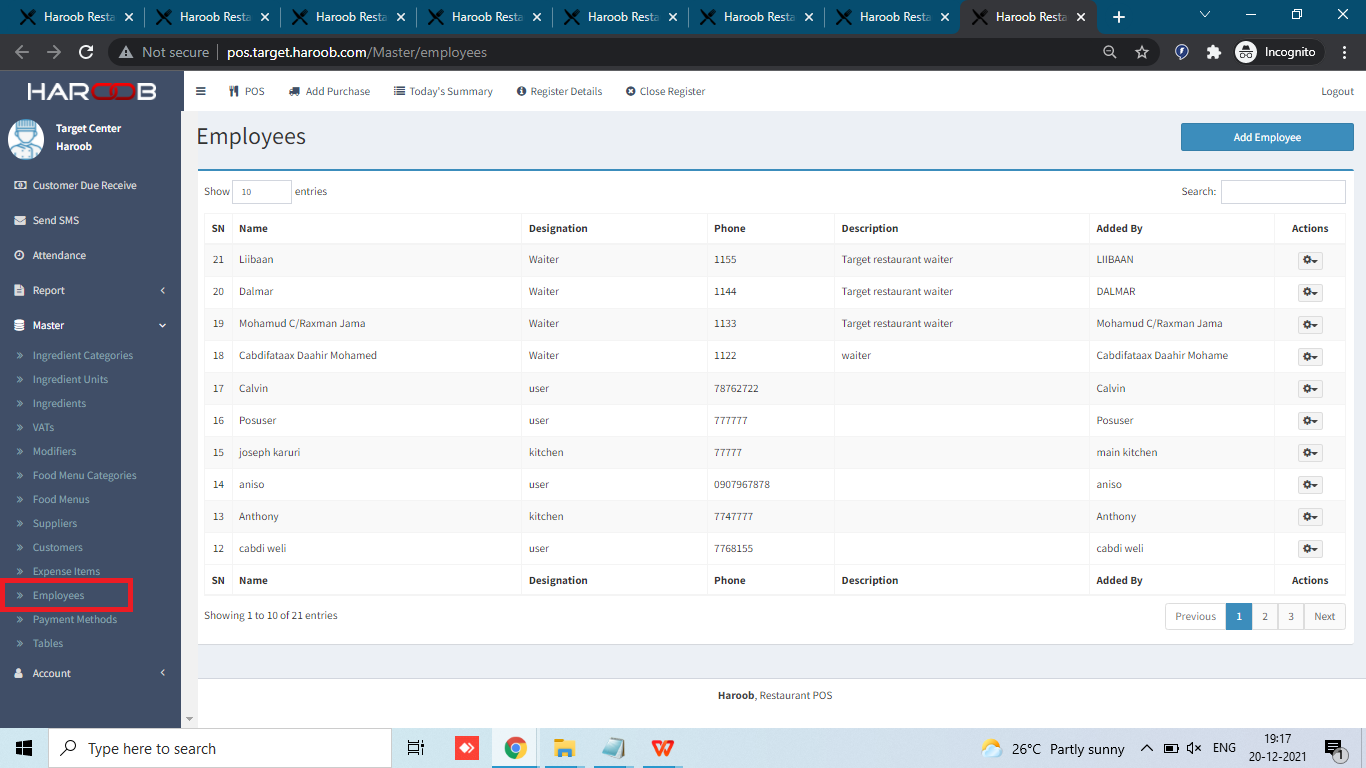Open actions gear for Mohamud C/Raxman Jama

point(1310,324)
